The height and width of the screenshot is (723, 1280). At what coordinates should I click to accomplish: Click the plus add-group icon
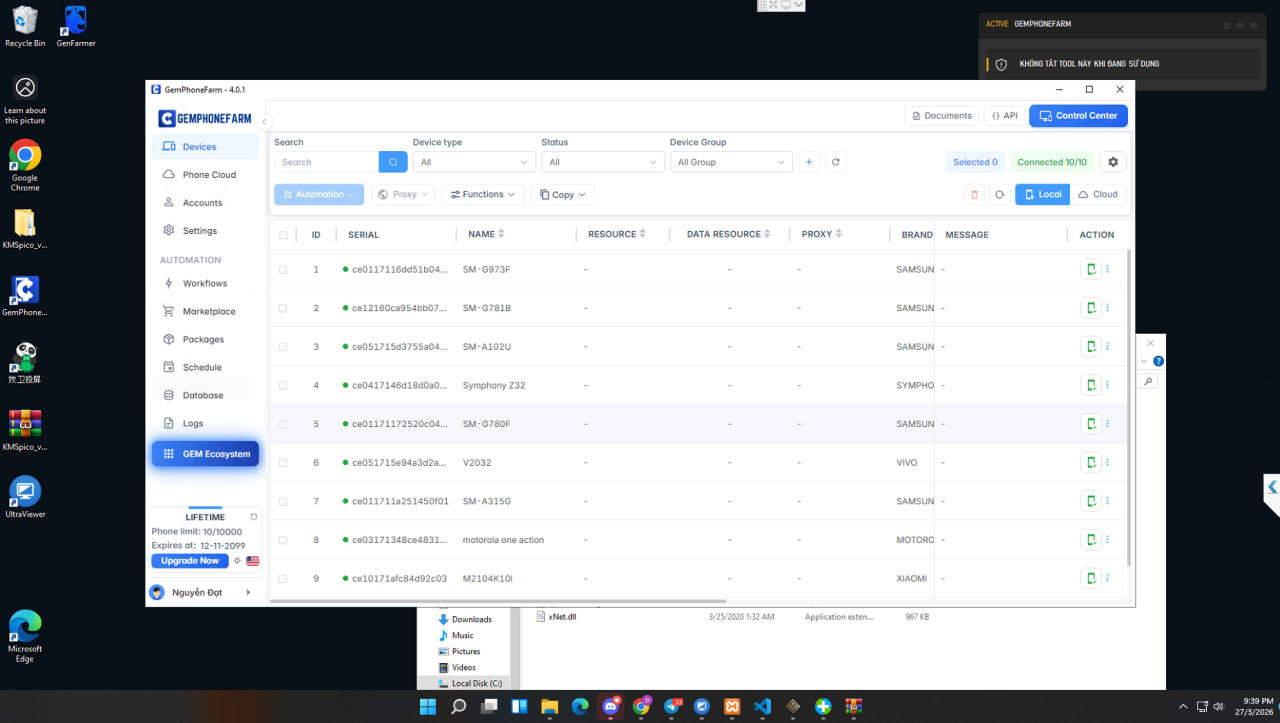pyautogui.click(x=809, y=162)
